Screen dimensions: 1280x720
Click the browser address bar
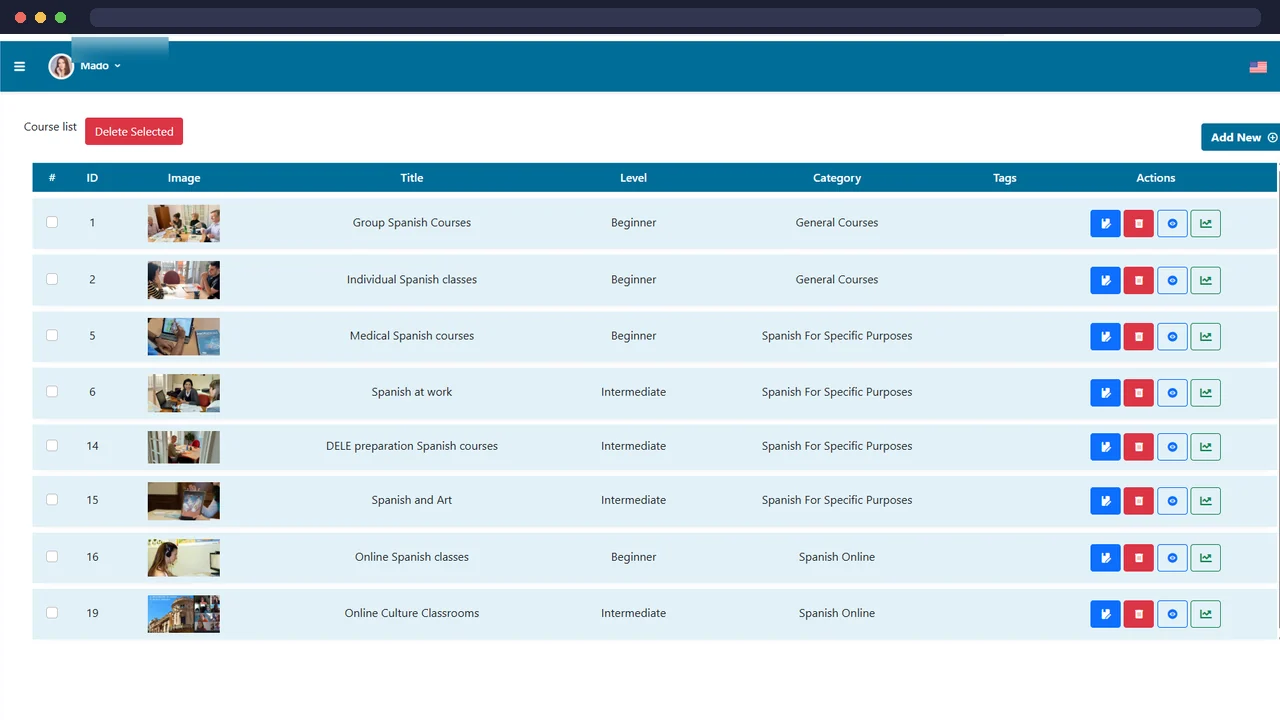coord(675,18)
